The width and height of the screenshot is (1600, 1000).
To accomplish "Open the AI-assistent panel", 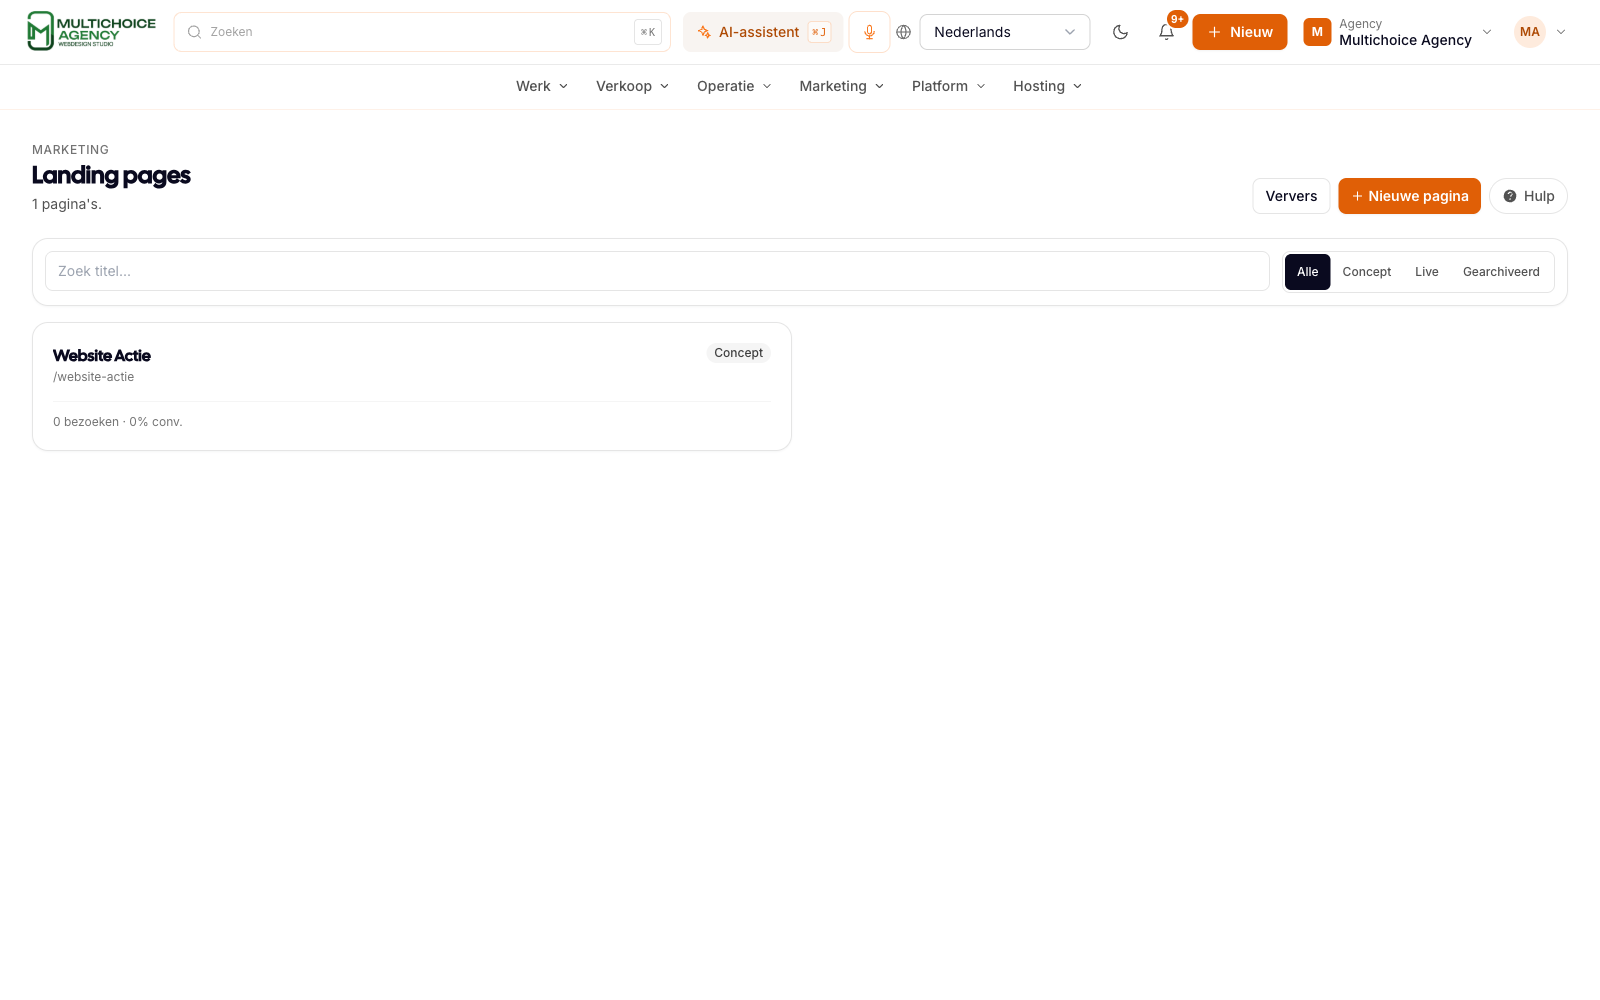I will point(763,32).
